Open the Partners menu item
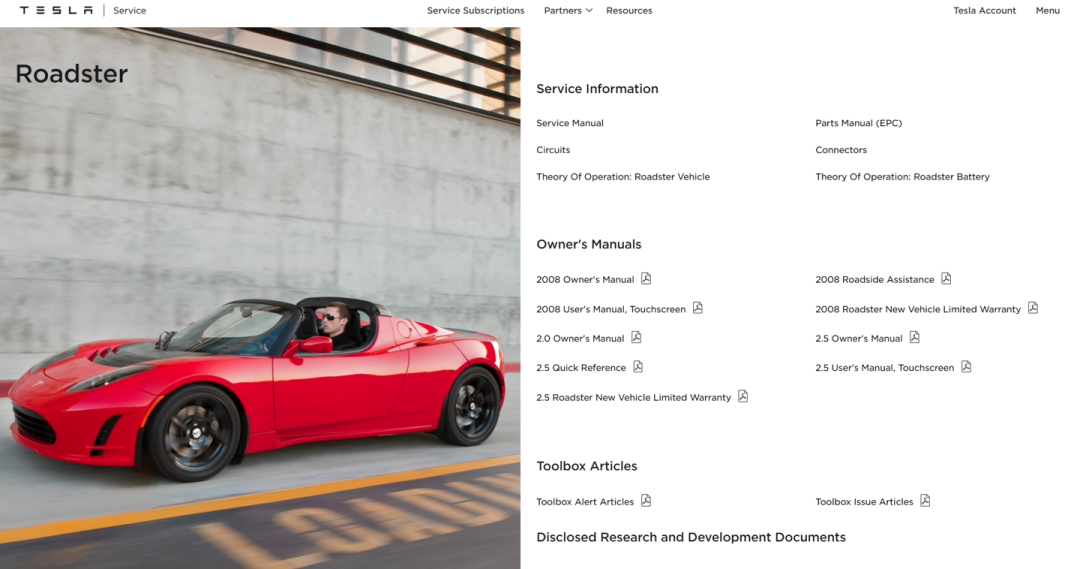Image resolution: width=1080 pixels, height=569 pixels. click(x=563, y=10)
